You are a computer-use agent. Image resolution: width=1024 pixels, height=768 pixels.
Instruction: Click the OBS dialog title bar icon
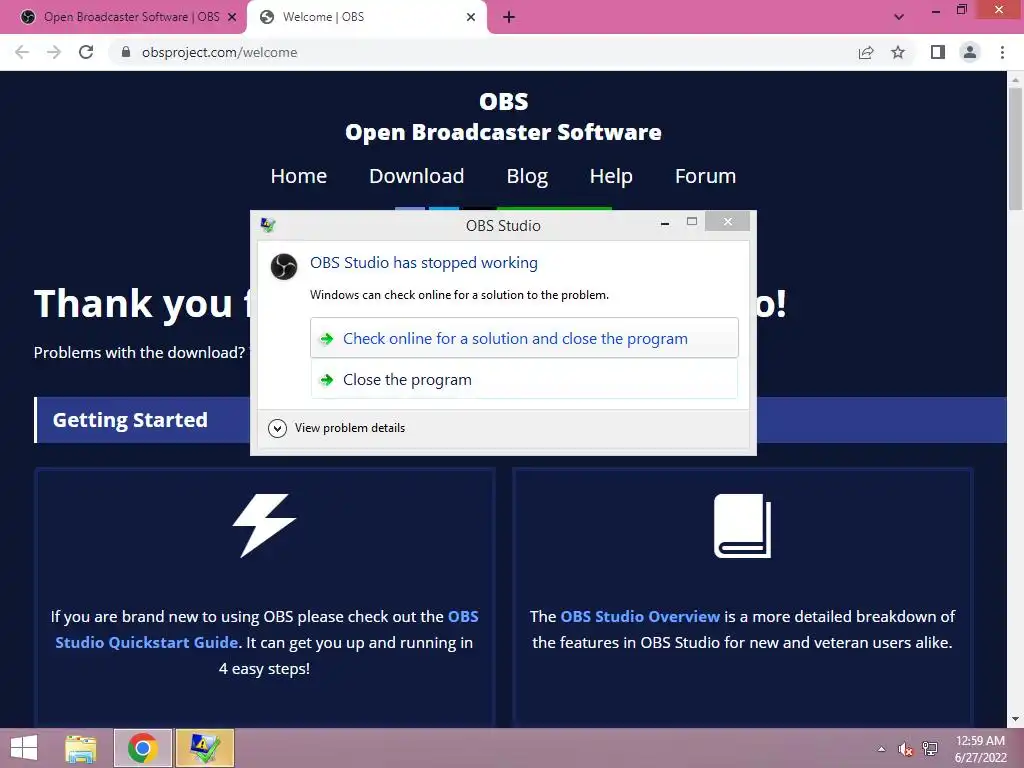268,225
